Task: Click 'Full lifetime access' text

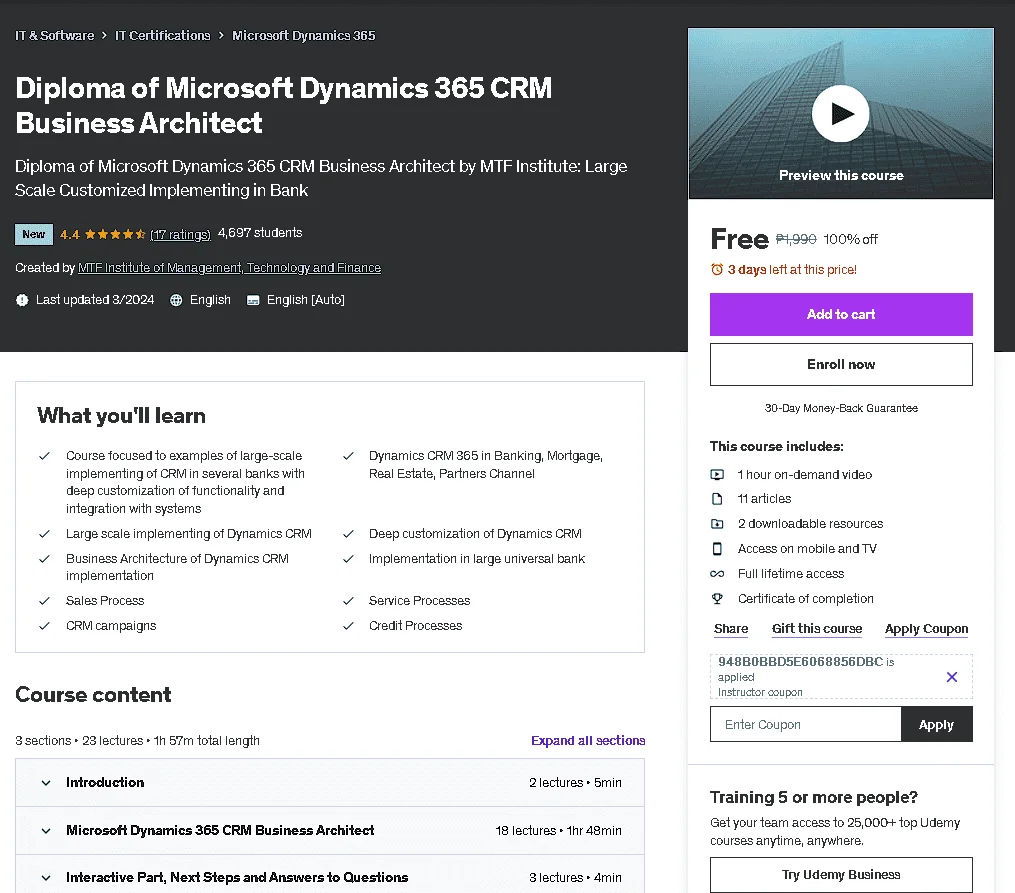Action: pos(790,574)
